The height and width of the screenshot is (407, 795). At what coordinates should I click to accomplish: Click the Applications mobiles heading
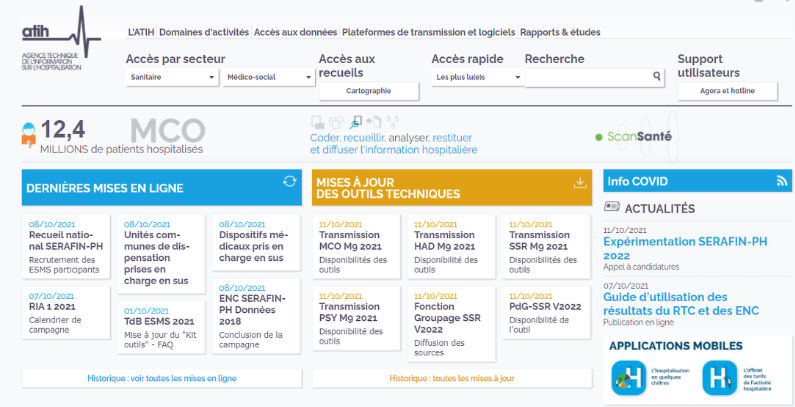pos(676,346)
